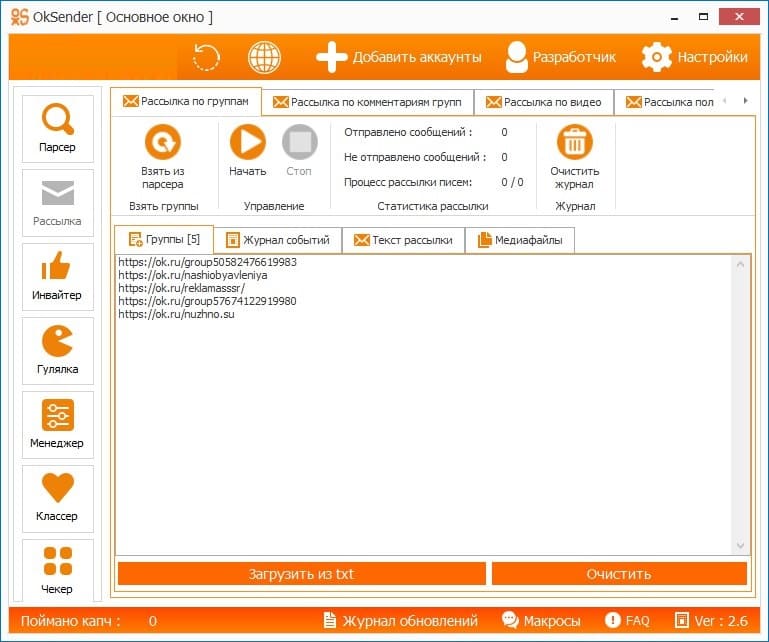Open the Менеджер sidebar tool
This screenshot has width=769, height=642.
[x=57, y=424]
